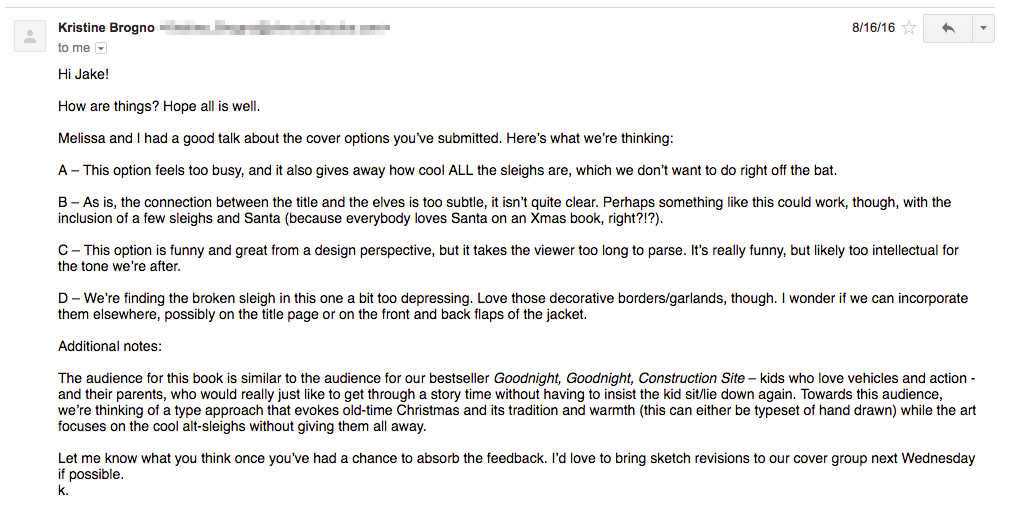This screenshot has height=516, width=1013.
Task: Click the 8/16/16 date stamp
Action: click(x=873, y=28)
